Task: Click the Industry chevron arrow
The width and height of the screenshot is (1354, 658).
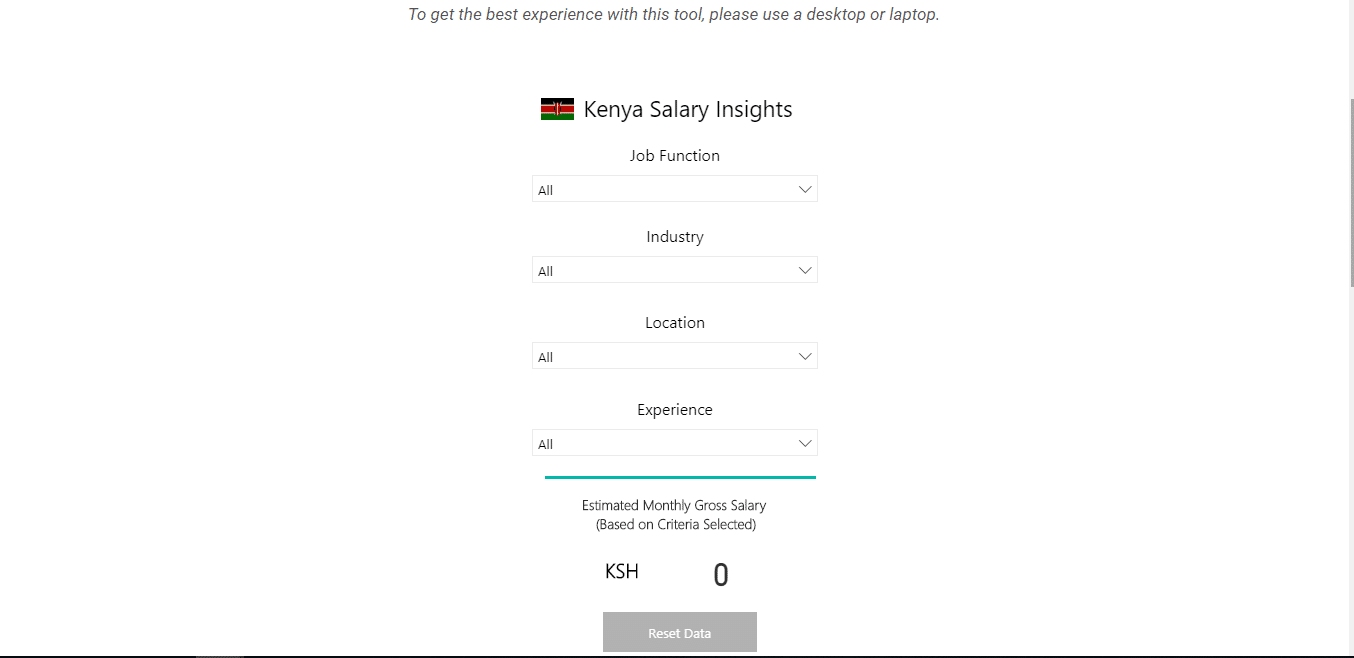Action: pos(805,270)
